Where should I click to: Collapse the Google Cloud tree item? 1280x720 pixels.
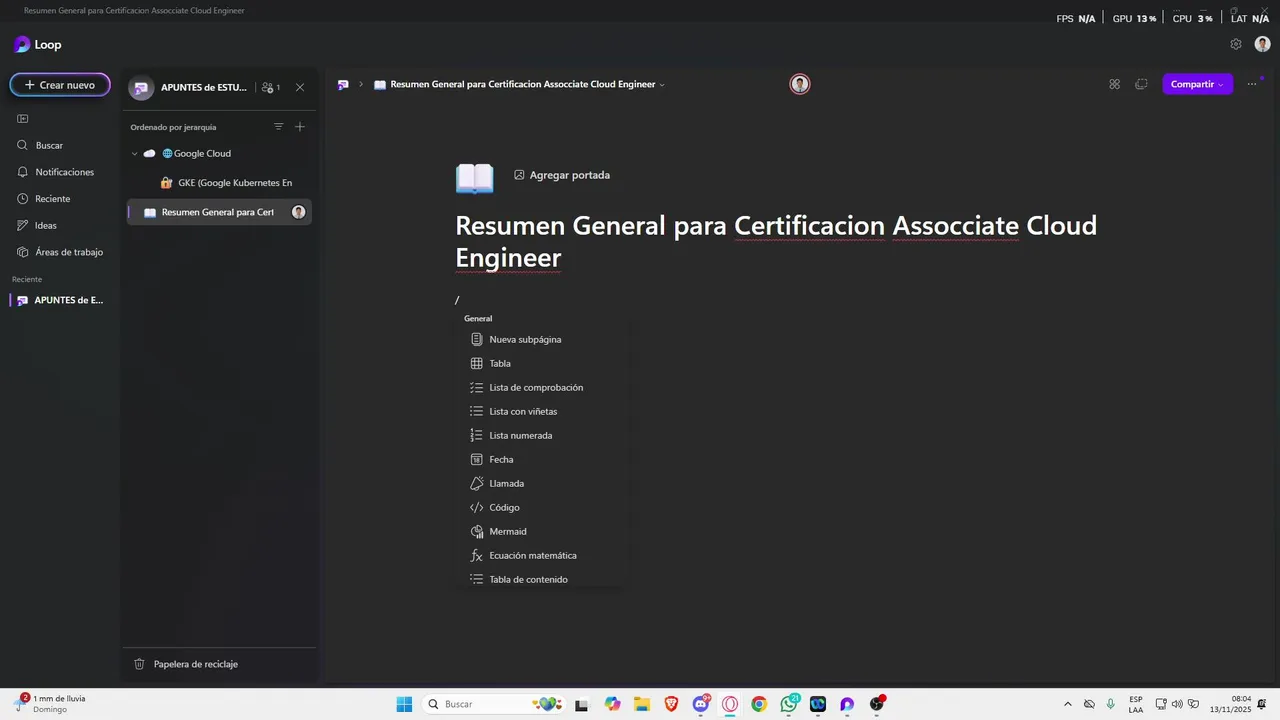135,154
